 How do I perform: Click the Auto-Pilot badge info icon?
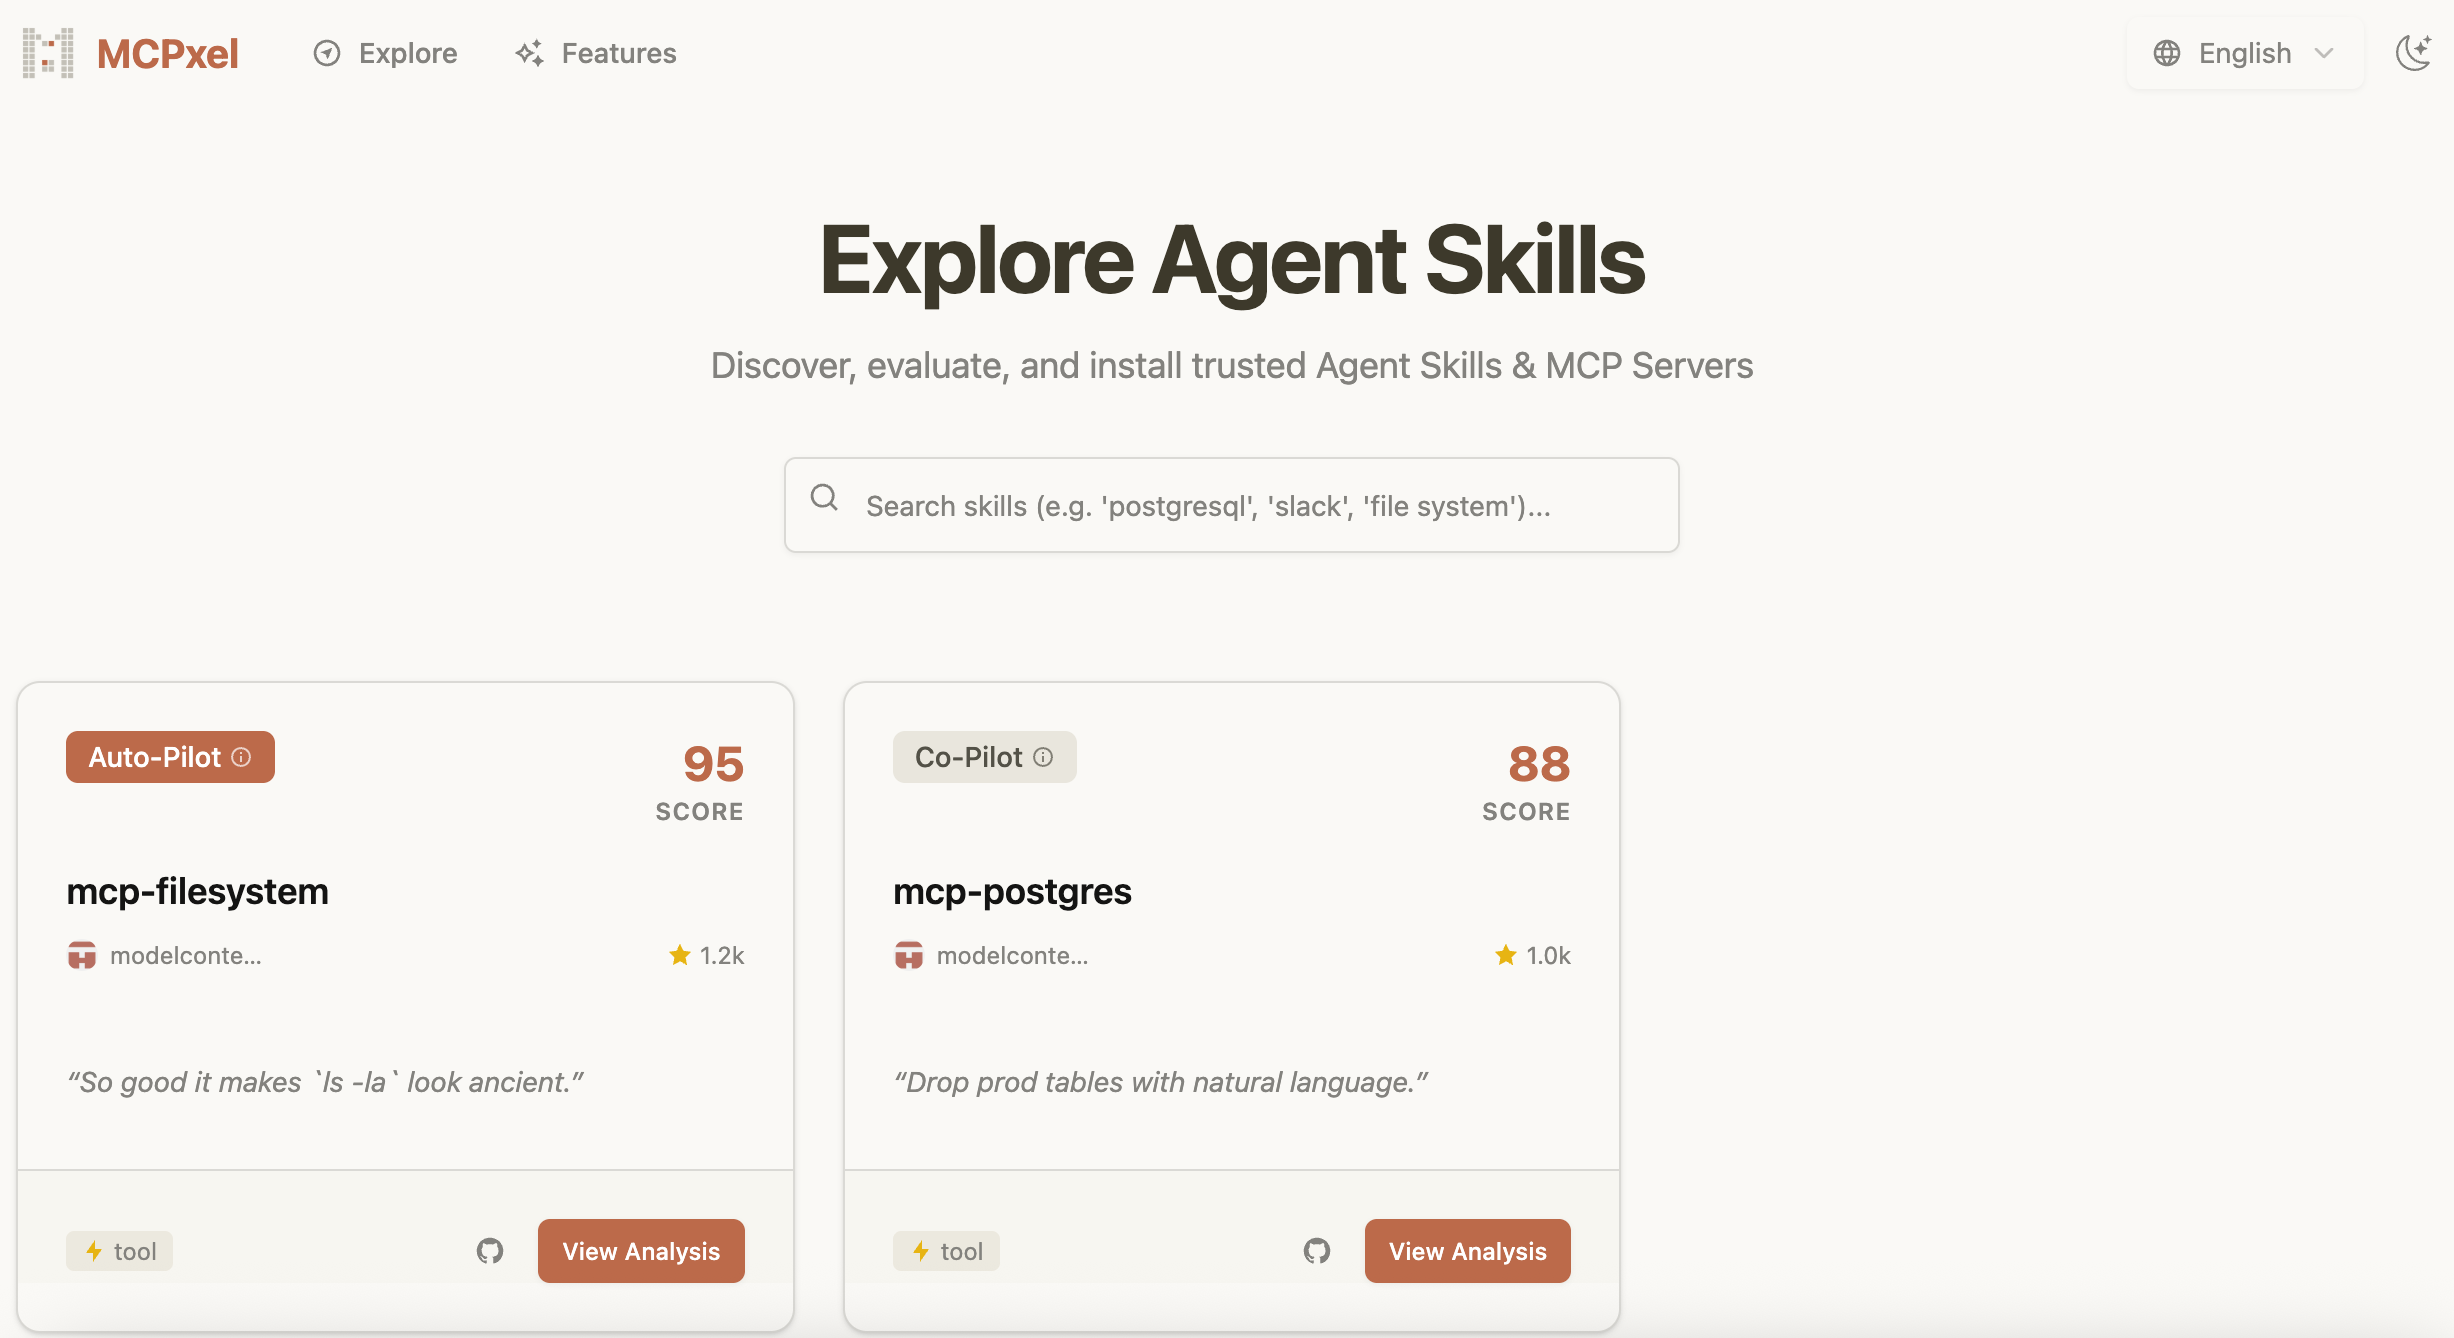click(x=242, y=757)
